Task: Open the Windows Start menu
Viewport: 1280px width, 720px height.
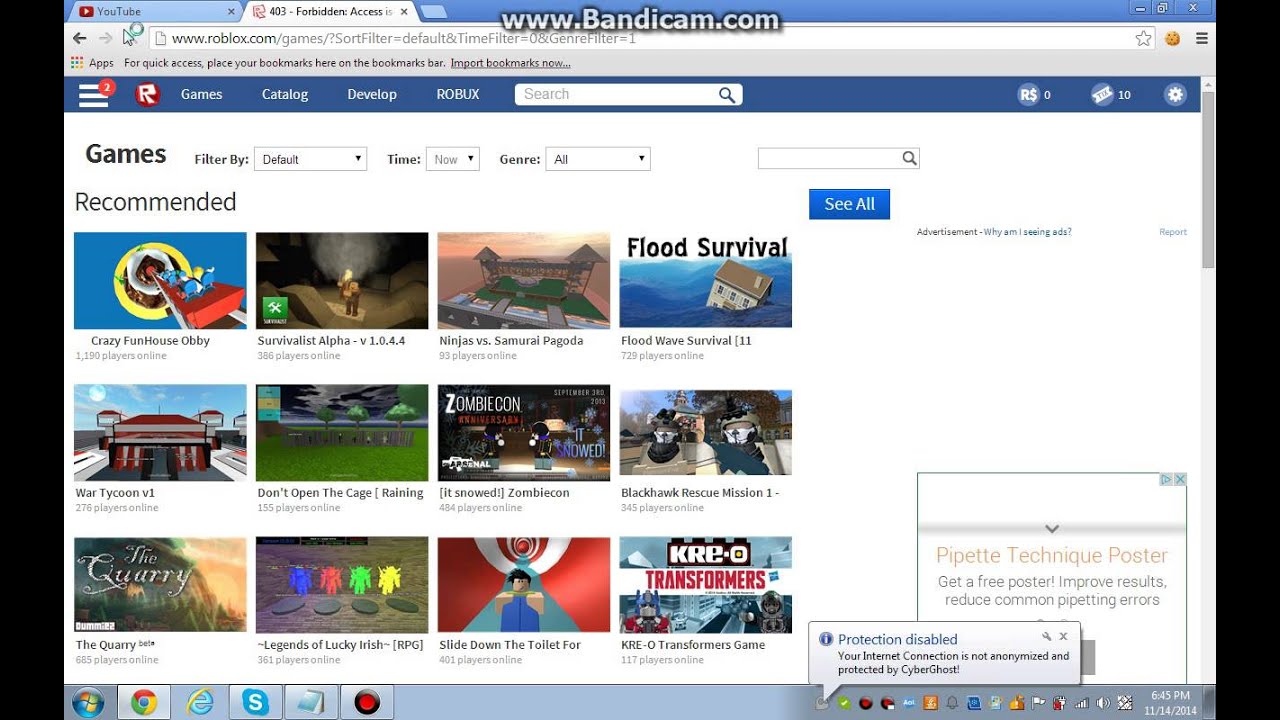Action: (x=88, y=703)
